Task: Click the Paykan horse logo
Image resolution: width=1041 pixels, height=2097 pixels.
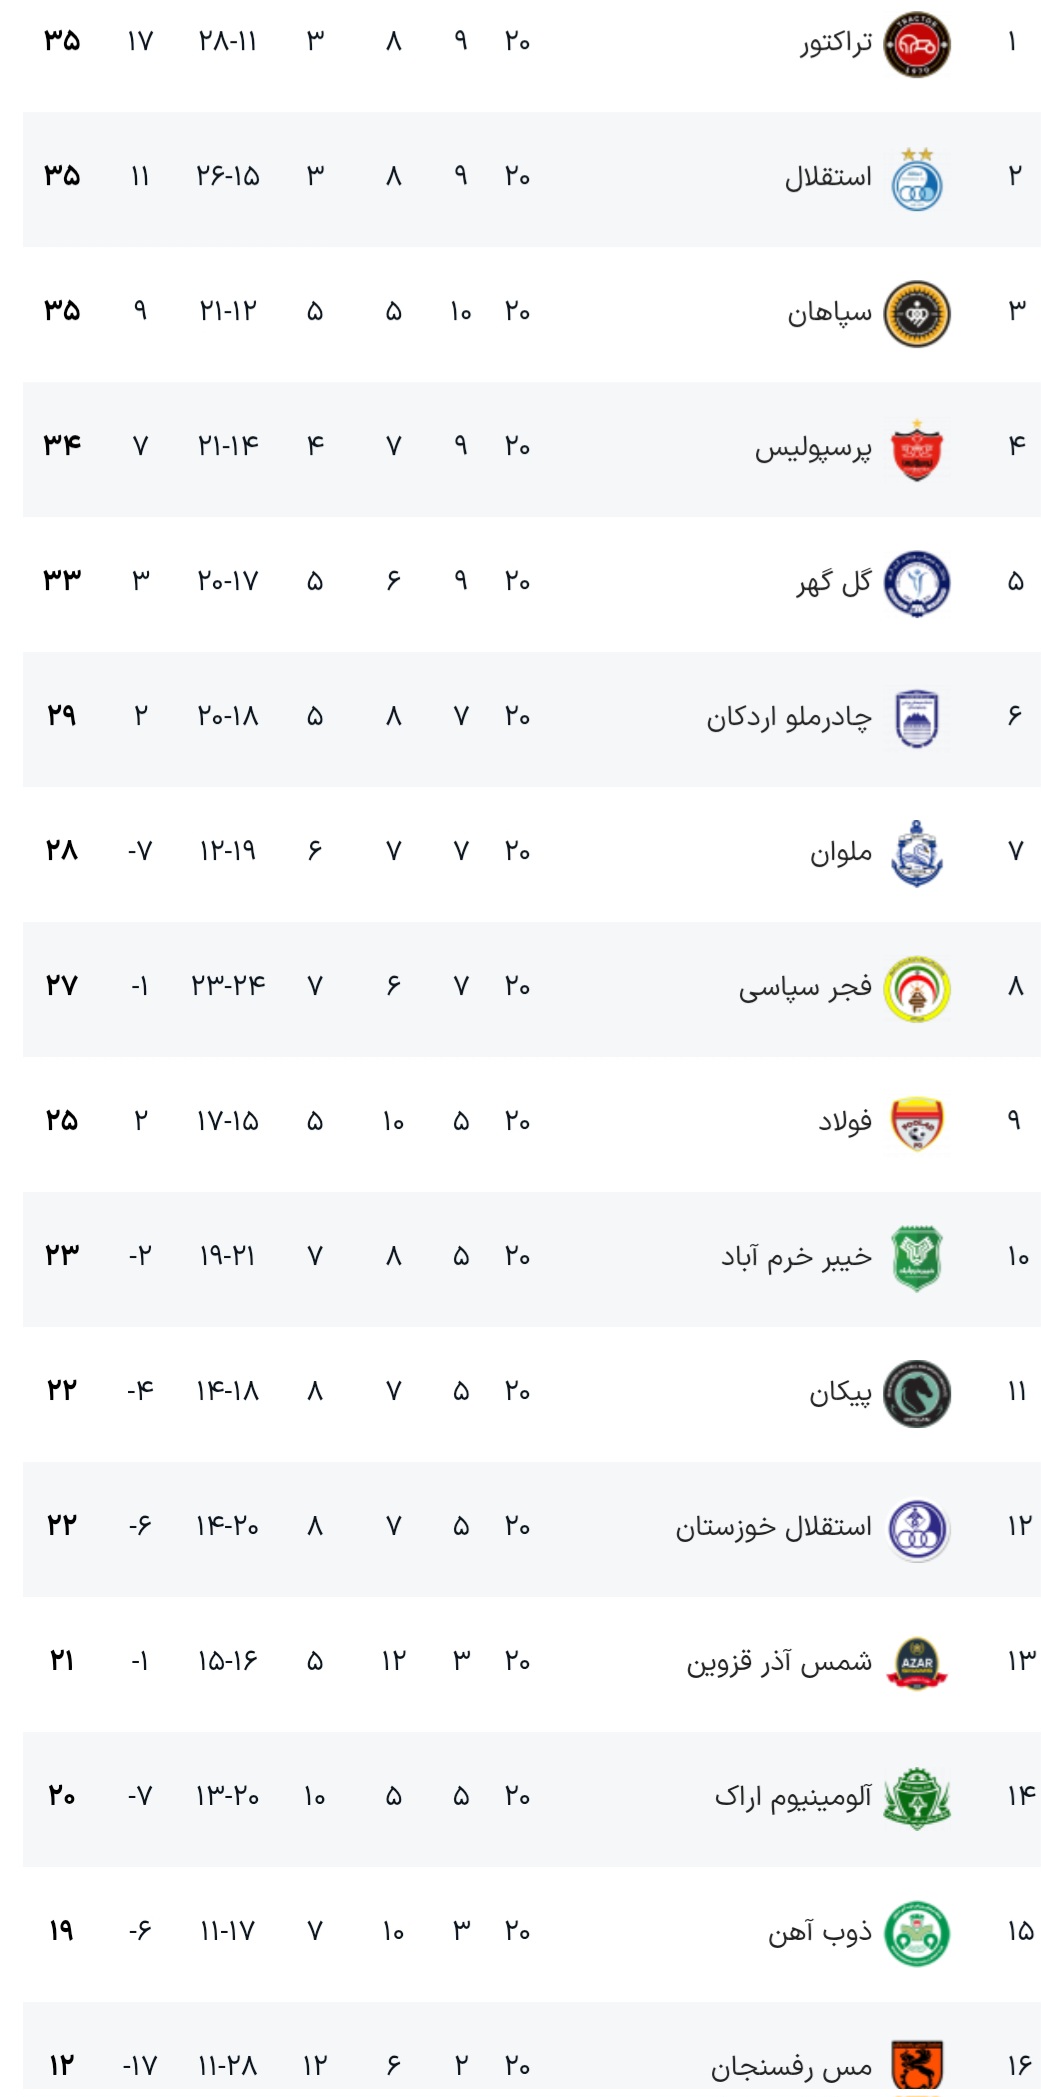Action: pyautogui.click(x=917, y=1393)
